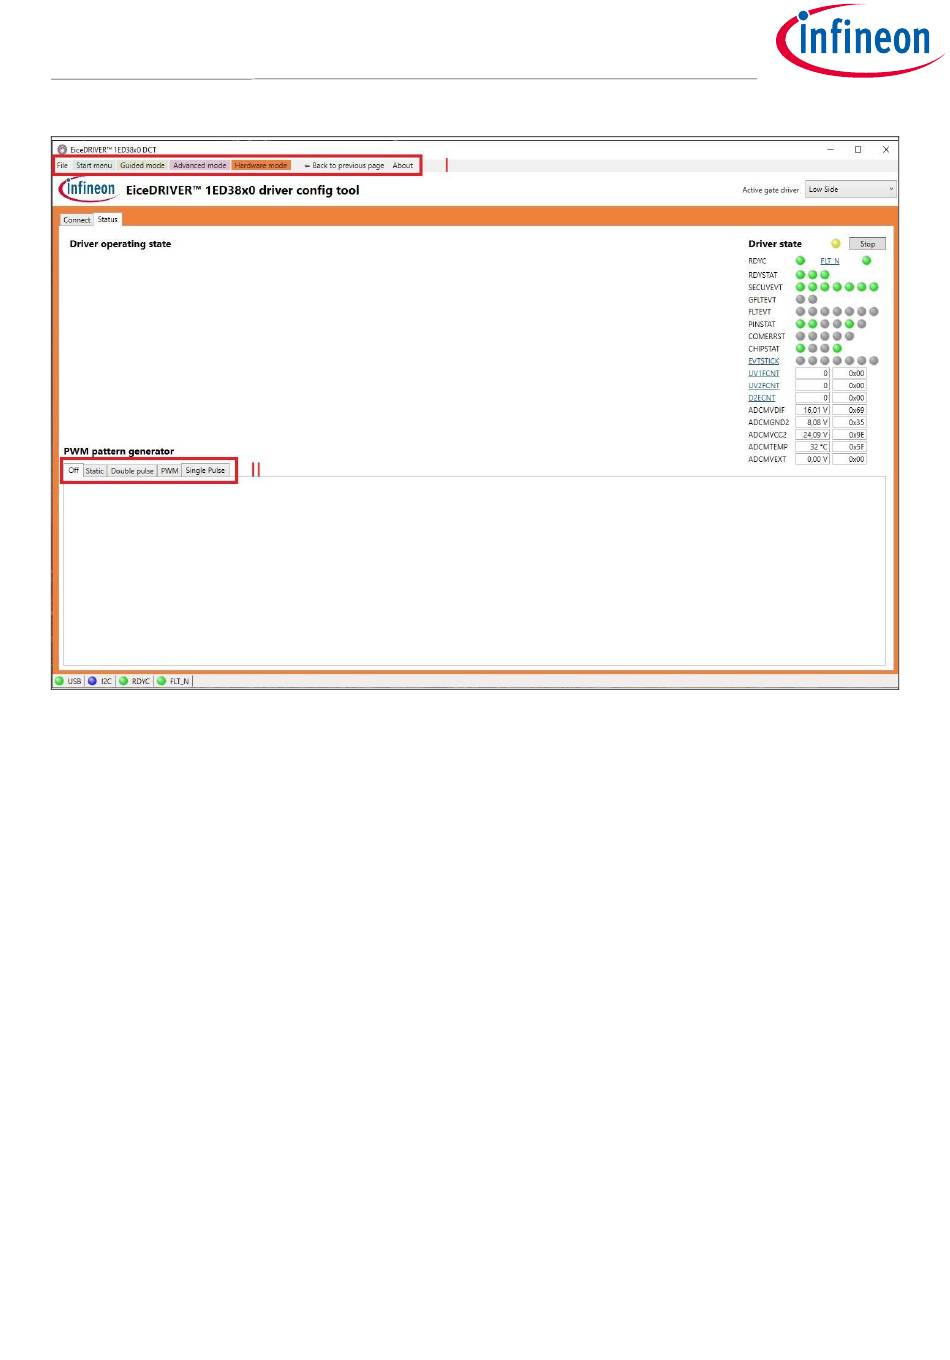The height and width of the screenshot is (1360, 950).
Task: Select the Single Pulse tab
Action: point(205,470)
